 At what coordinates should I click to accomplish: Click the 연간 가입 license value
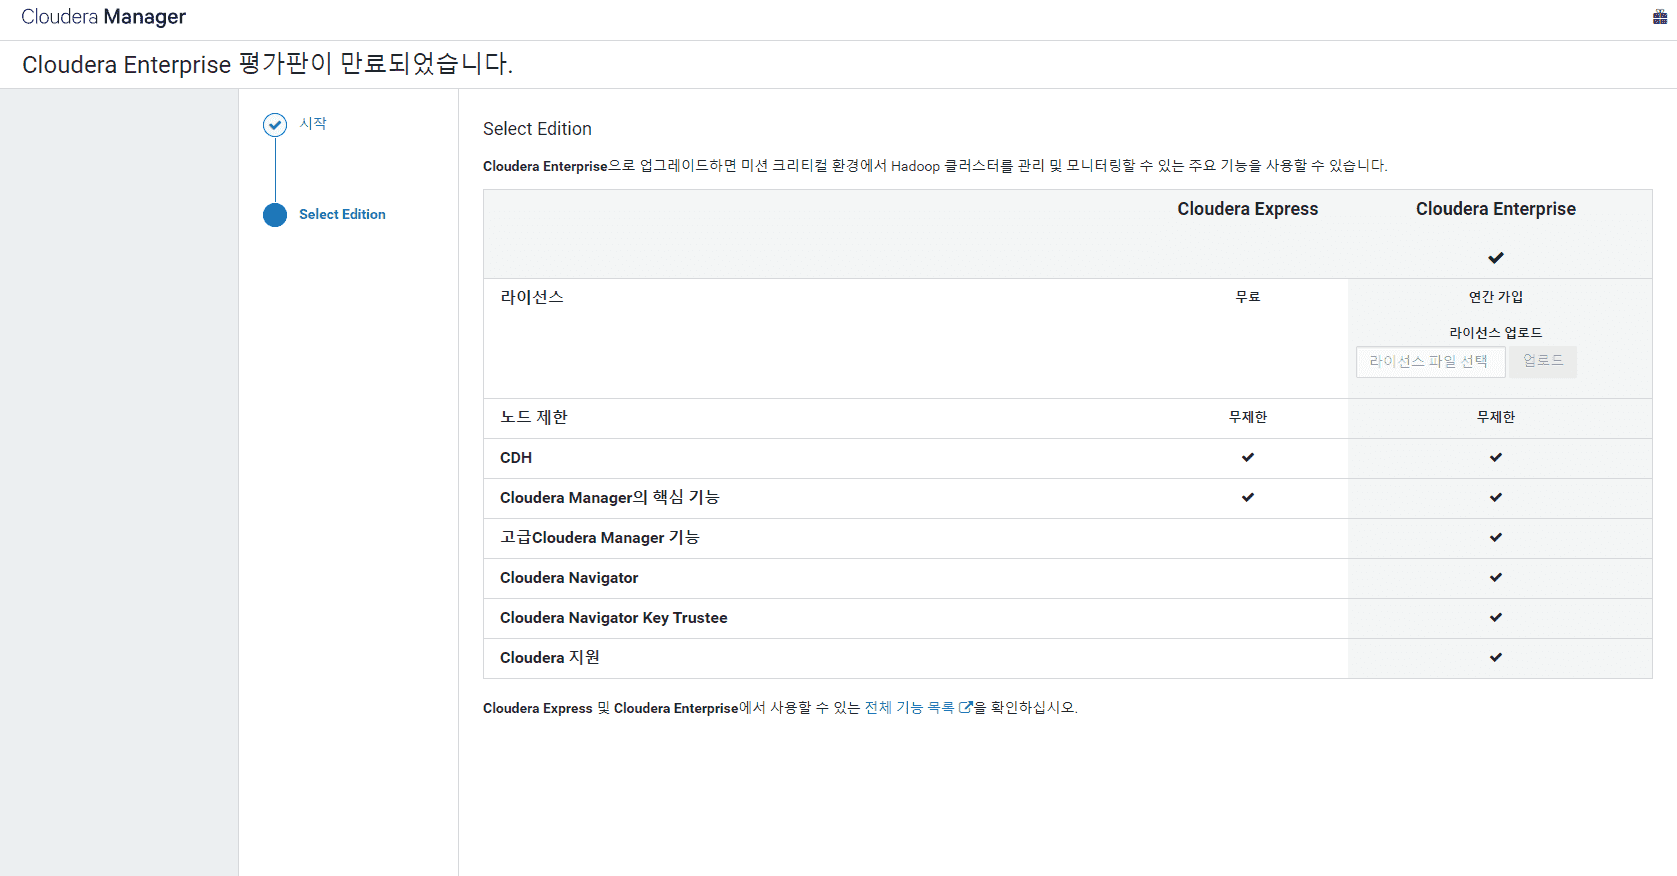(x=1496, y=297)
